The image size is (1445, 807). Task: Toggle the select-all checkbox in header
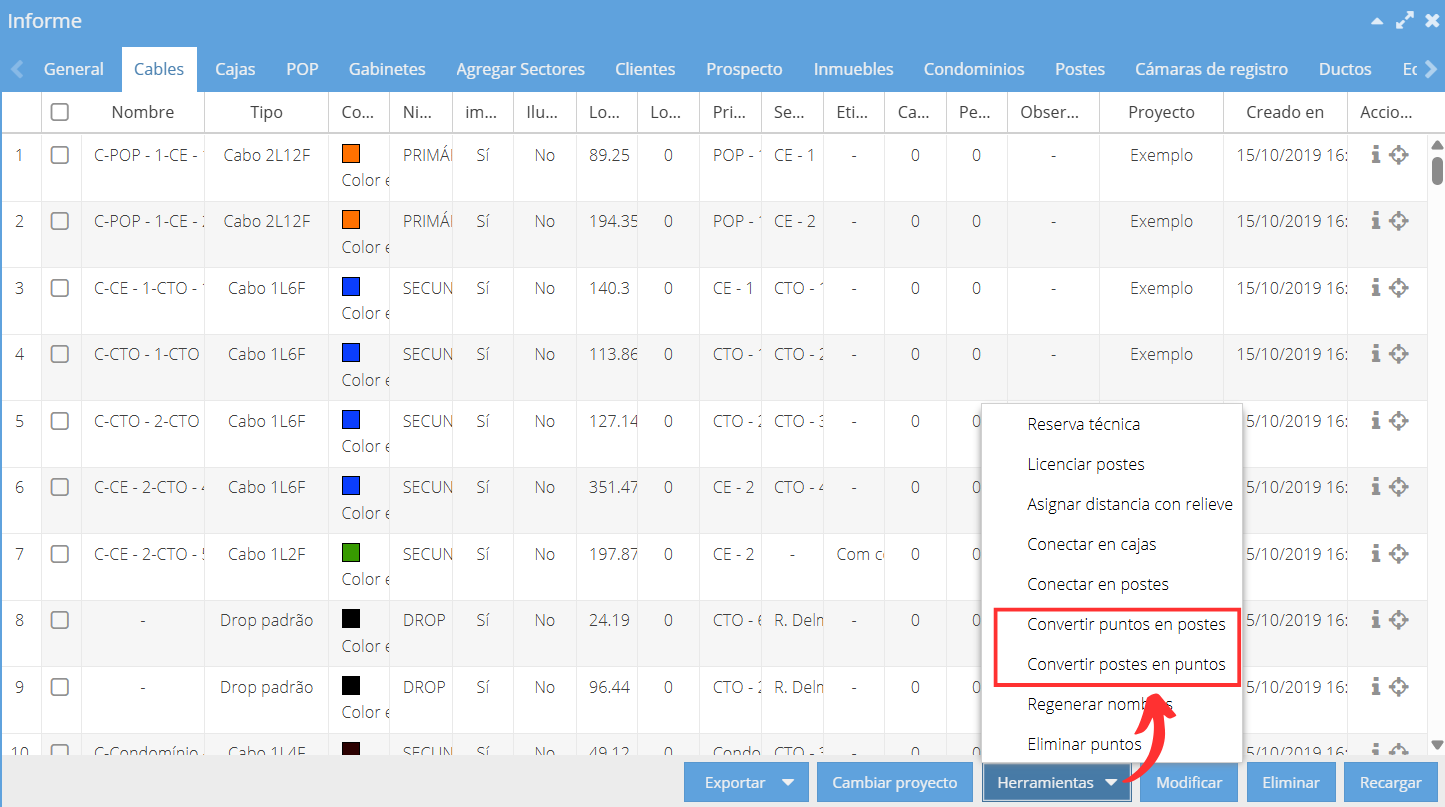[60, 112]
